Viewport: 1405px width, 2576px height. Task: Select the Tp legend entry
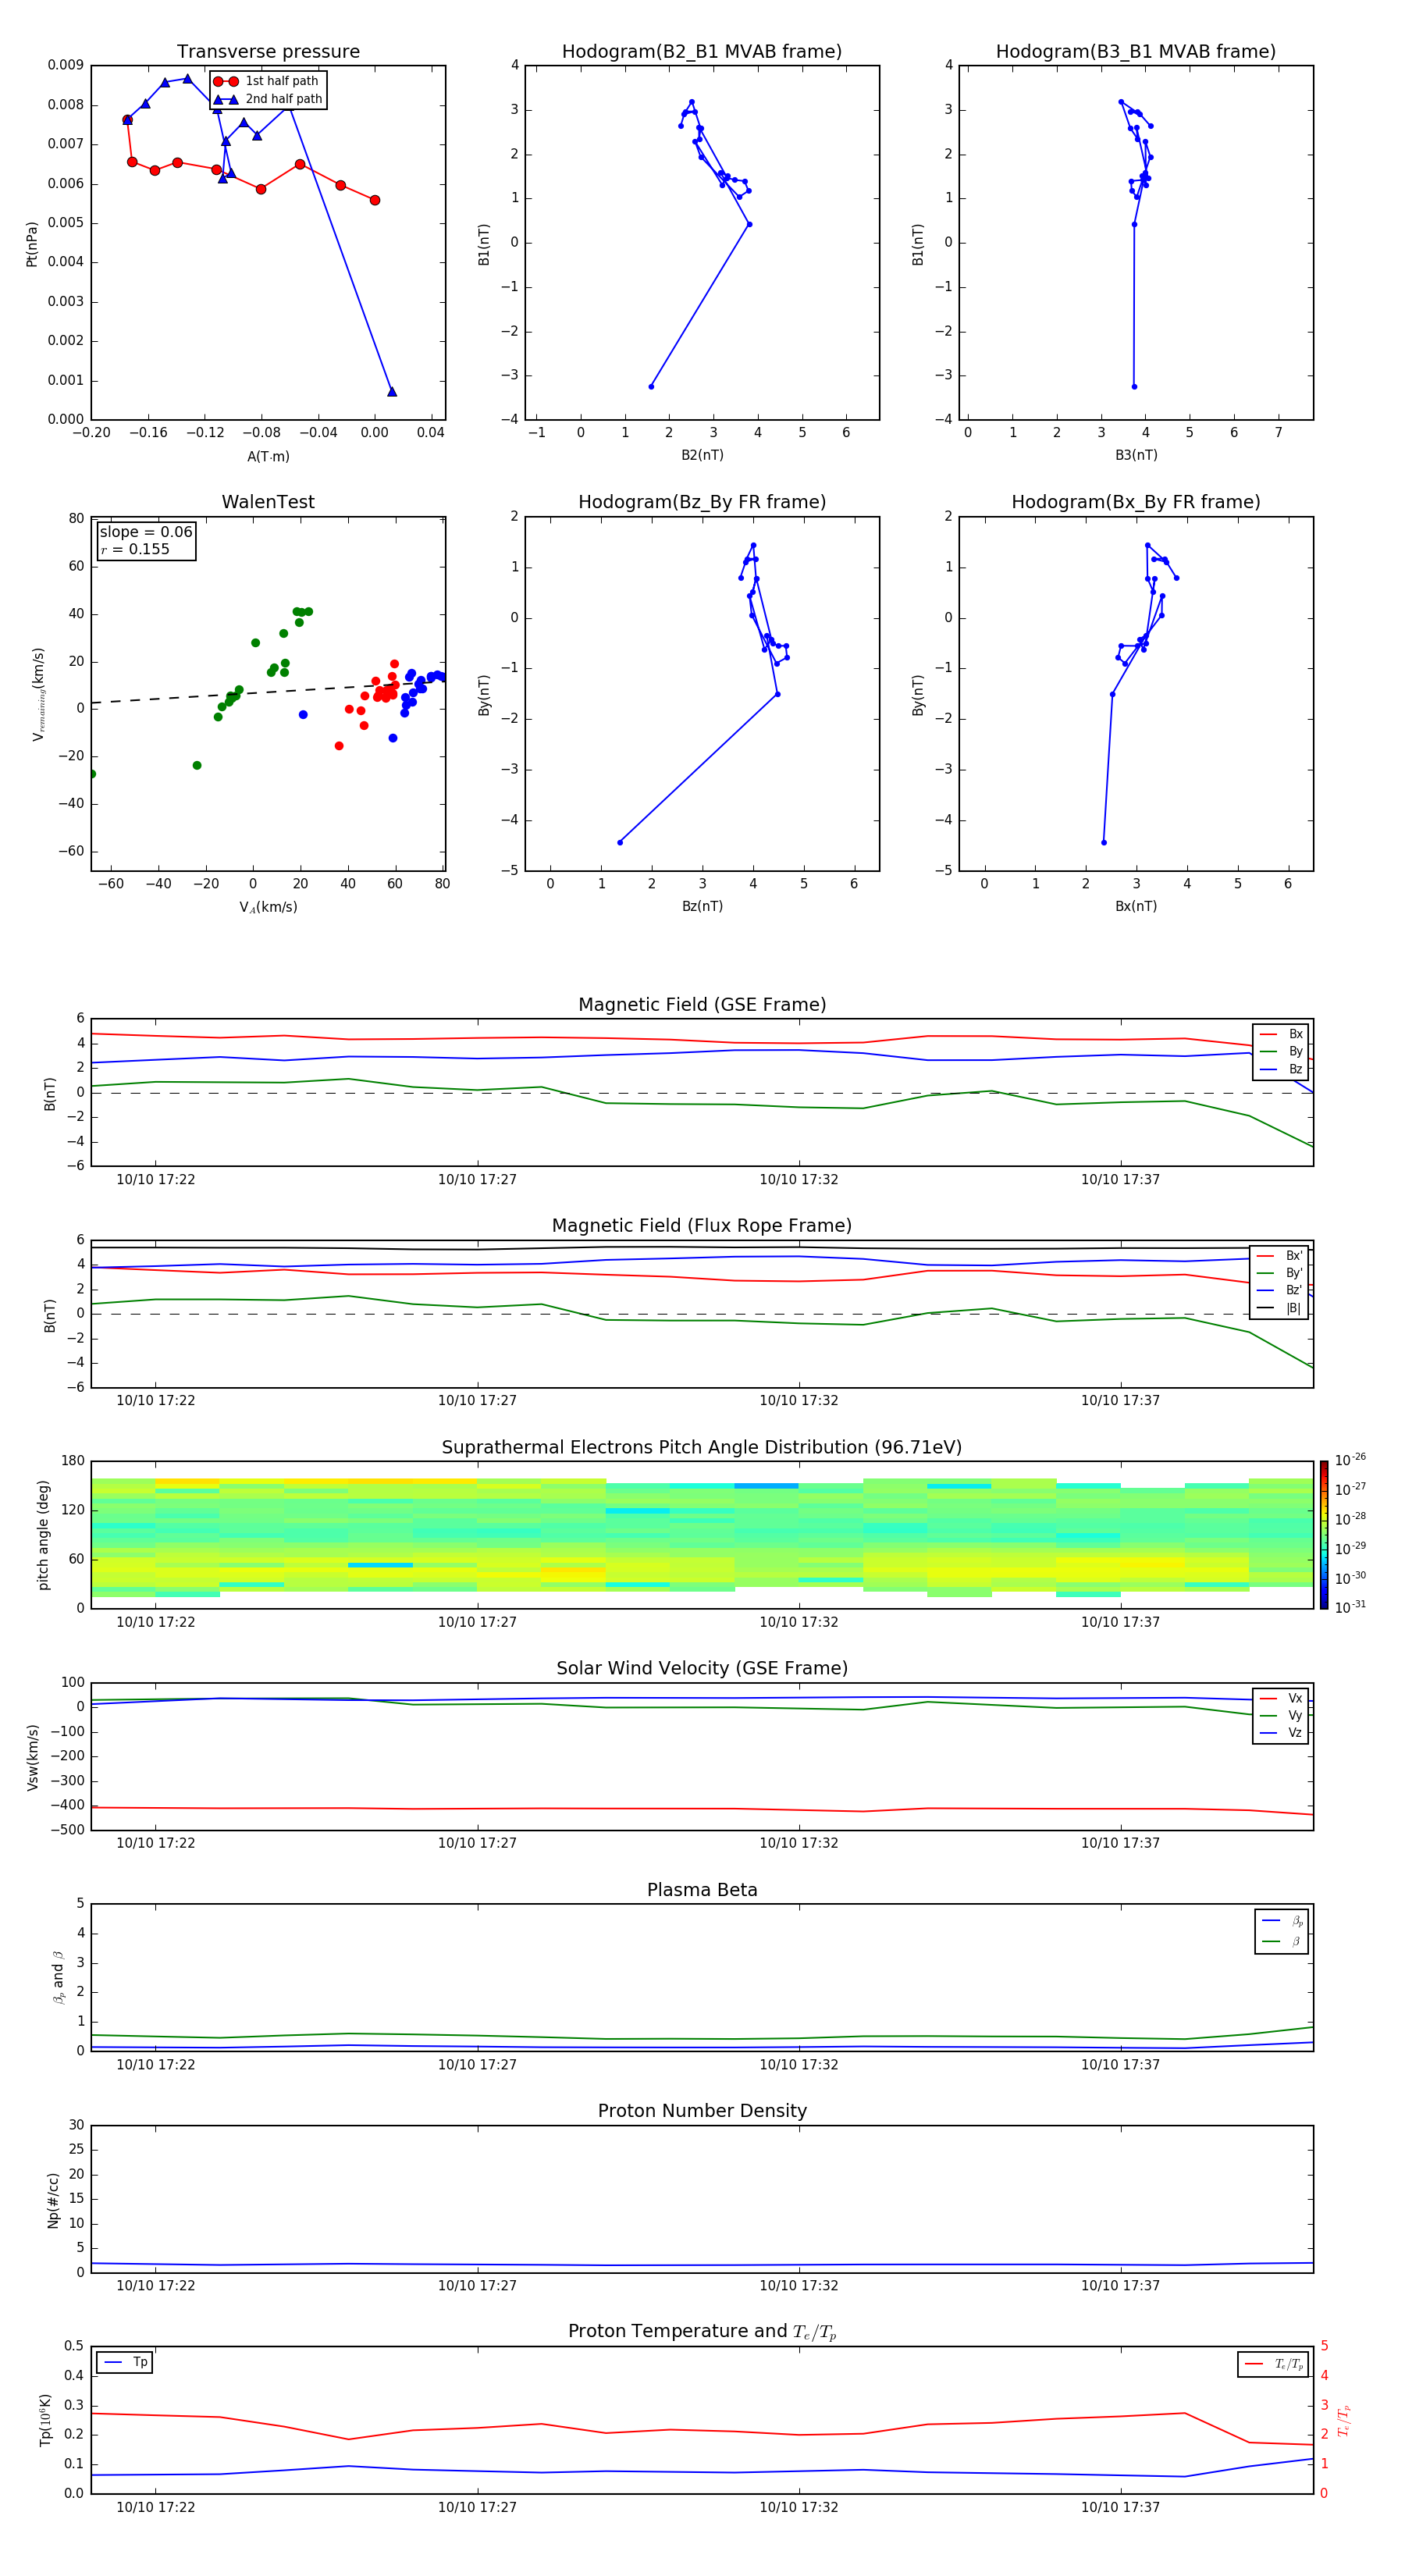click(x=125, y=2362)
